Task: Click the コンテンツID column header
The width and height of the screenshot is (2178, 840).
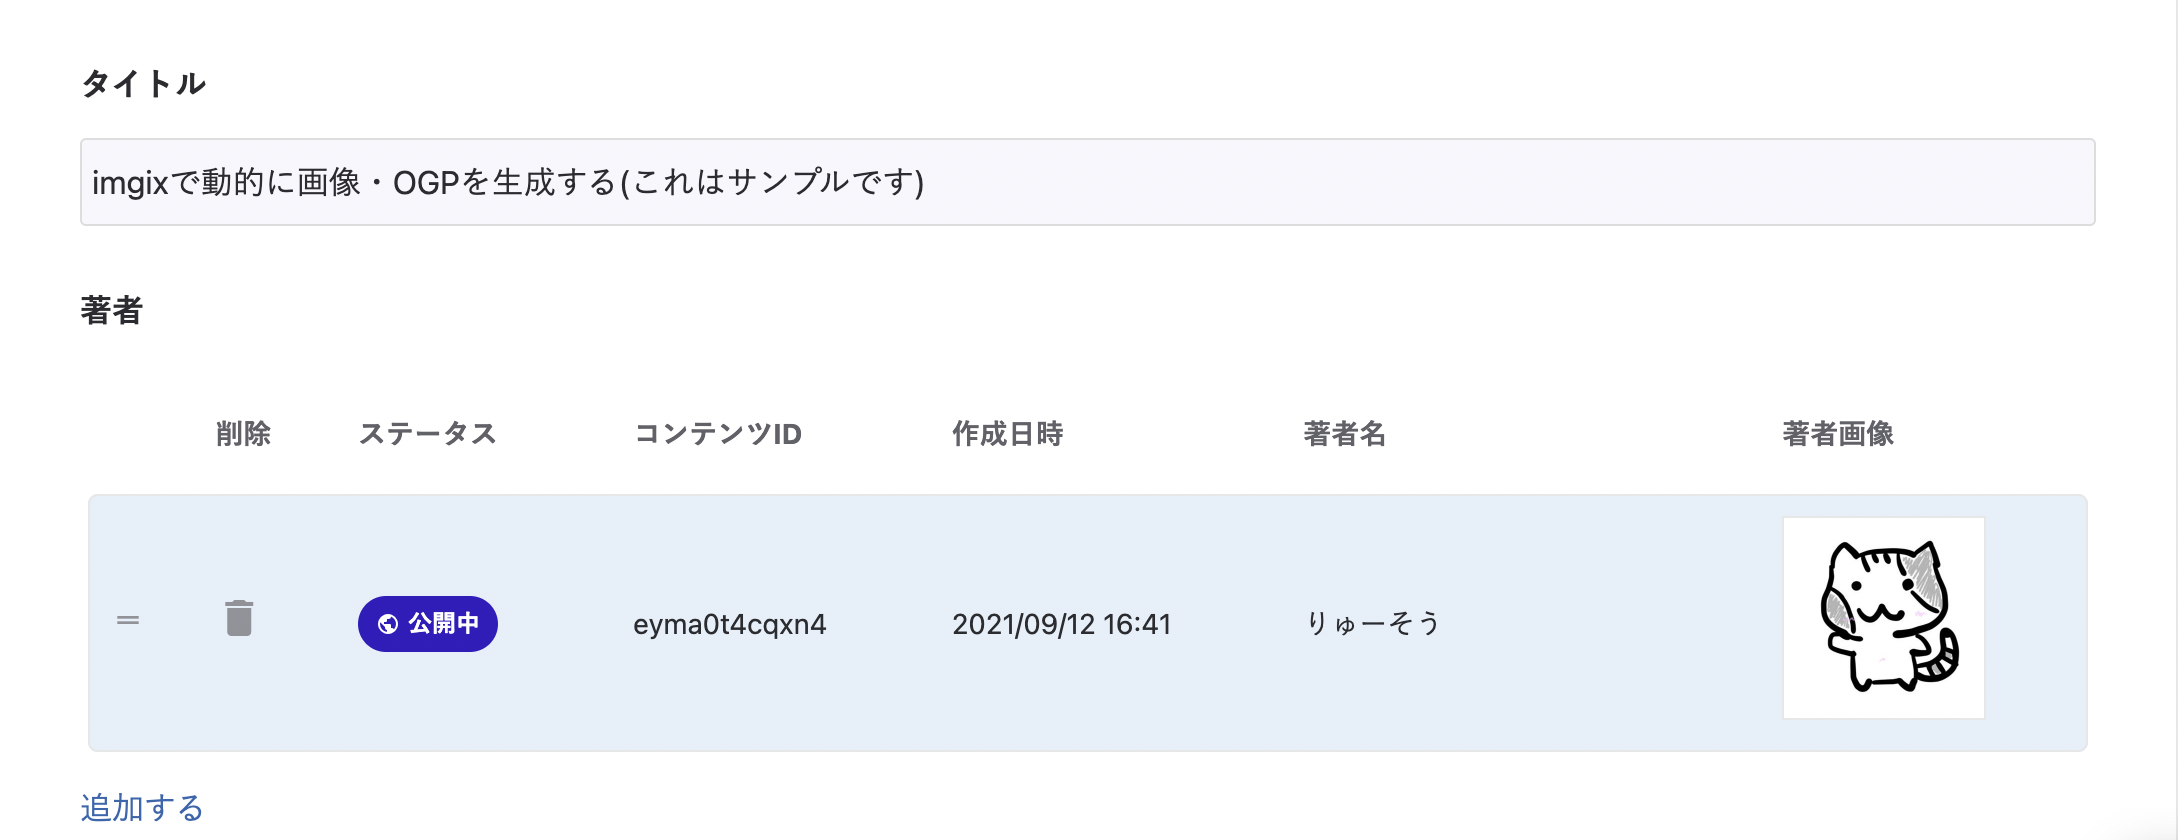Action: coord(718,434)
